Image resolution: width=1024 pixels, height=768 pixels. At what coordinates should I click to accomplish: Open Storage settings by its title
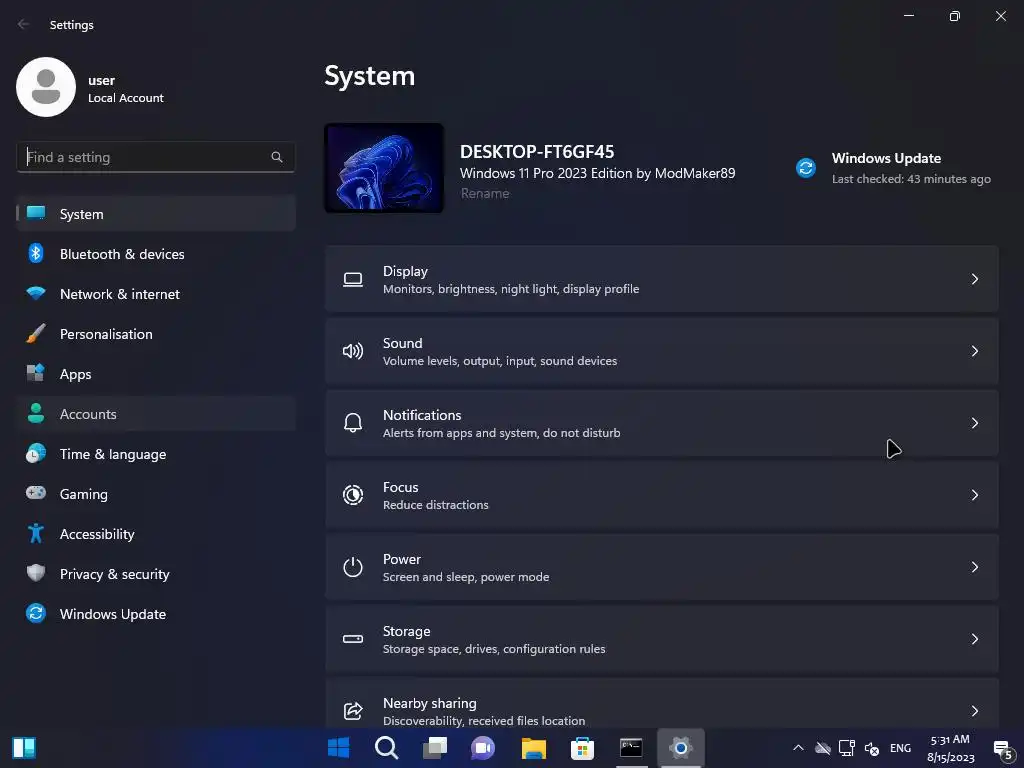[x=406, y=631]
